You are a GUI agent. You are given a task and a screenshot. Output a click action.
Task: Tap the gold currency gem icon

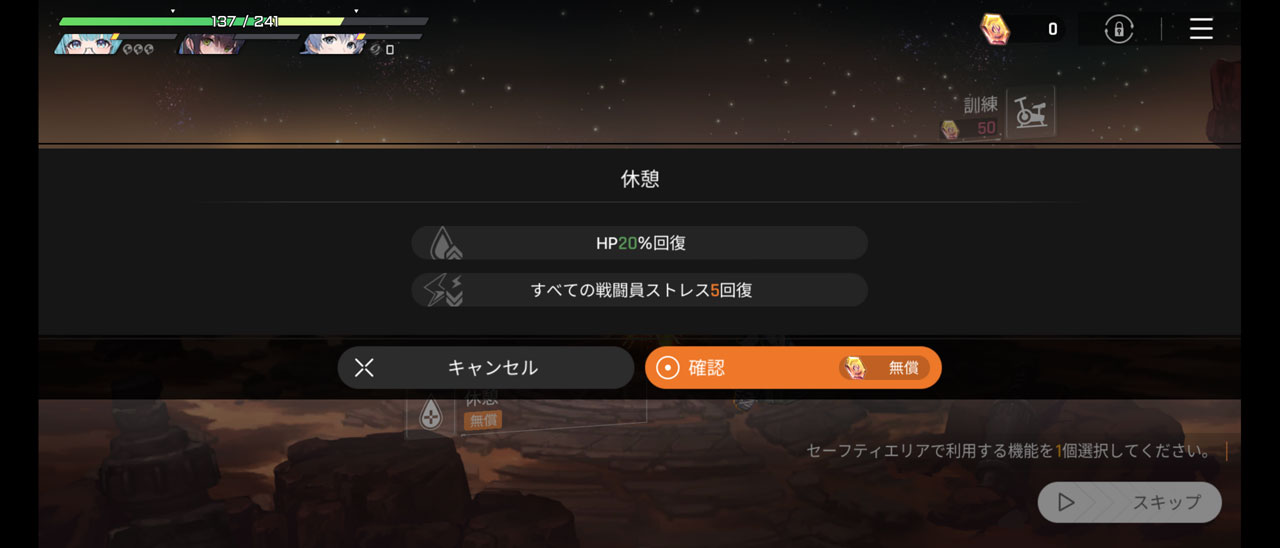coord(994,29)
